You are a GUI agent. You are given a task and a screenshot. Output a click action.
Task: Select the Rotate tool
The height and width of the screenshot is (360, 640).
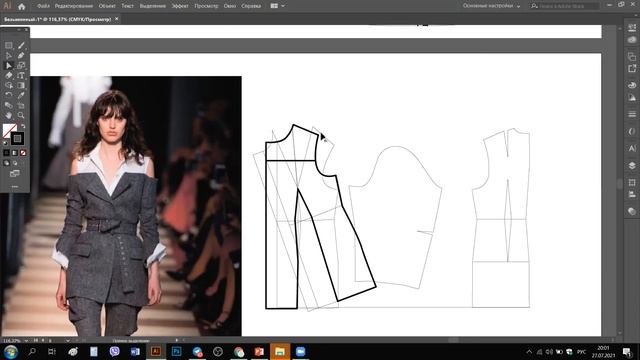[x=9, y=95]
